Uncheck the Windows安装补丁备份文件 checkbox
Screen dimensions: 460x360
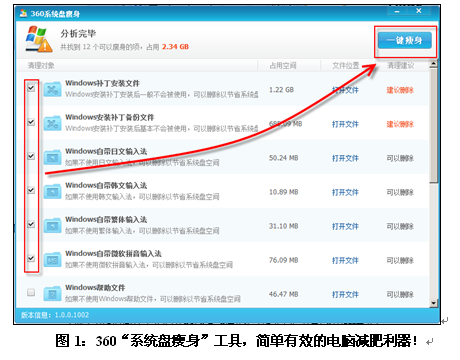(31, 122)
